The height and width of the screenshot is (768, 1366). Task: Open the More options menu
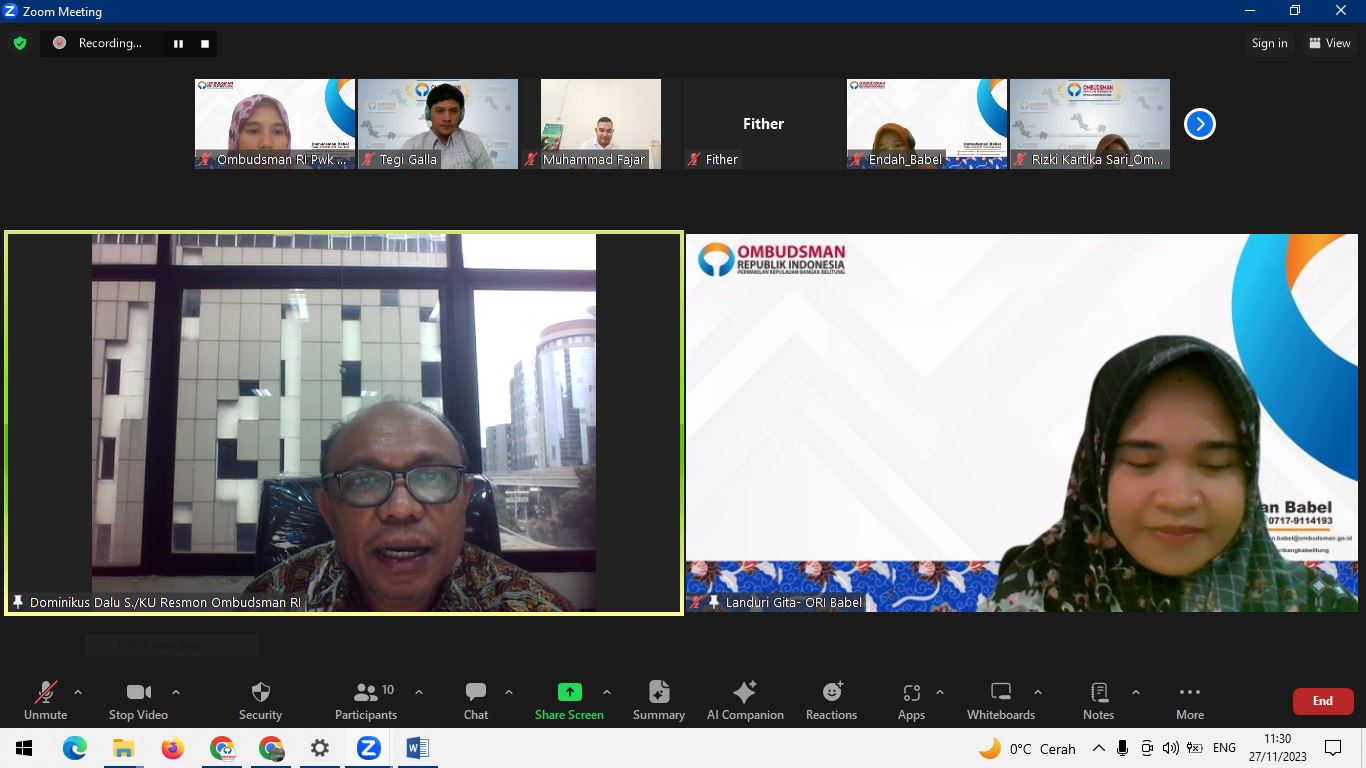click(x=1189, y=700)
